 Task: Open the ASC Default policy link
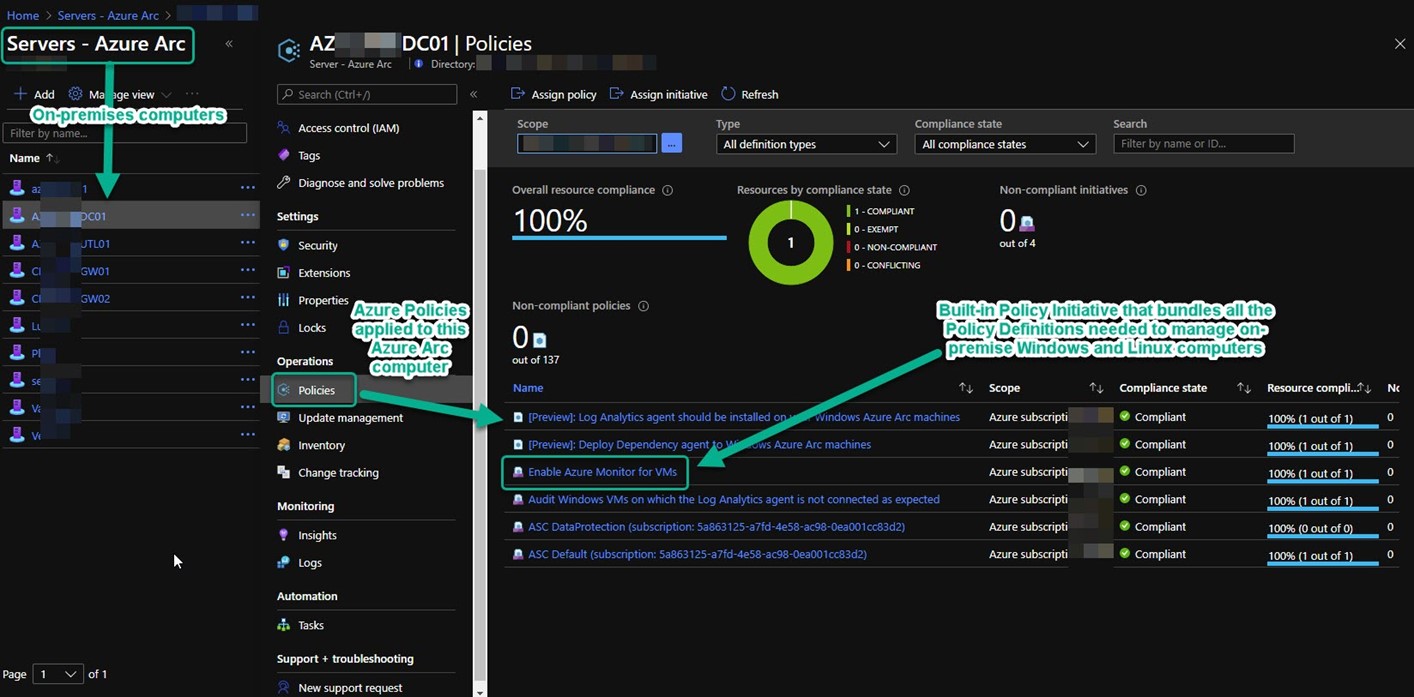[x=697, y=554]
